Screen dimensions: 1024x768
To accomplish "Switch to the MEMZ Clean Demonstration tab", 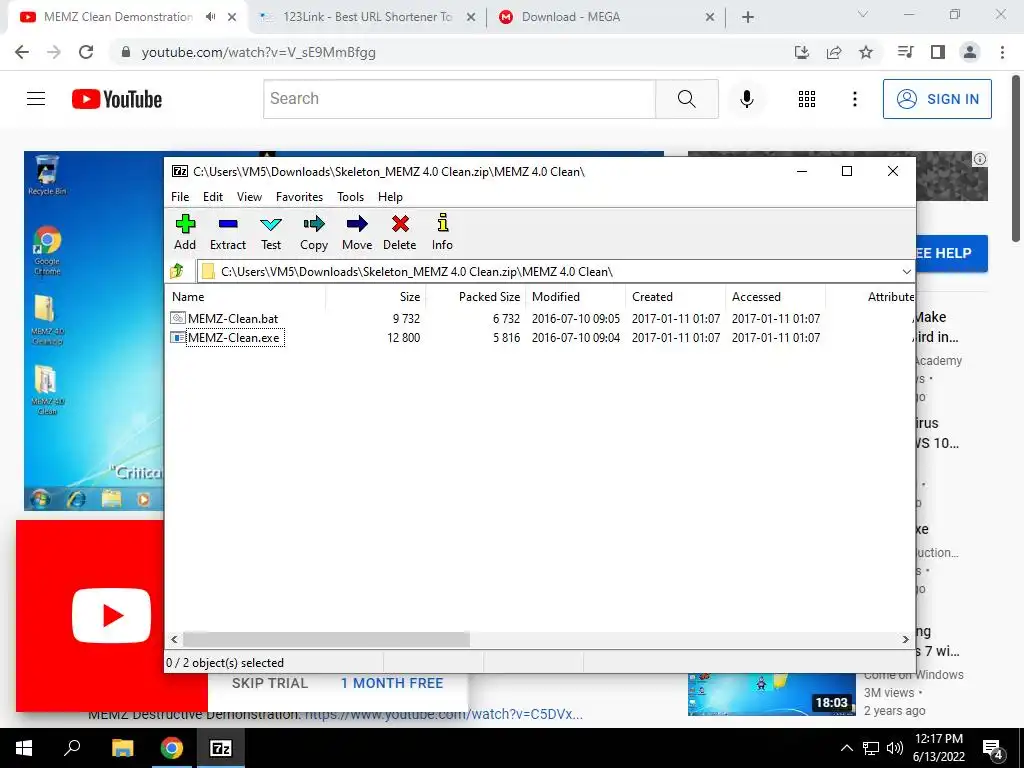I will click(118, 17).
